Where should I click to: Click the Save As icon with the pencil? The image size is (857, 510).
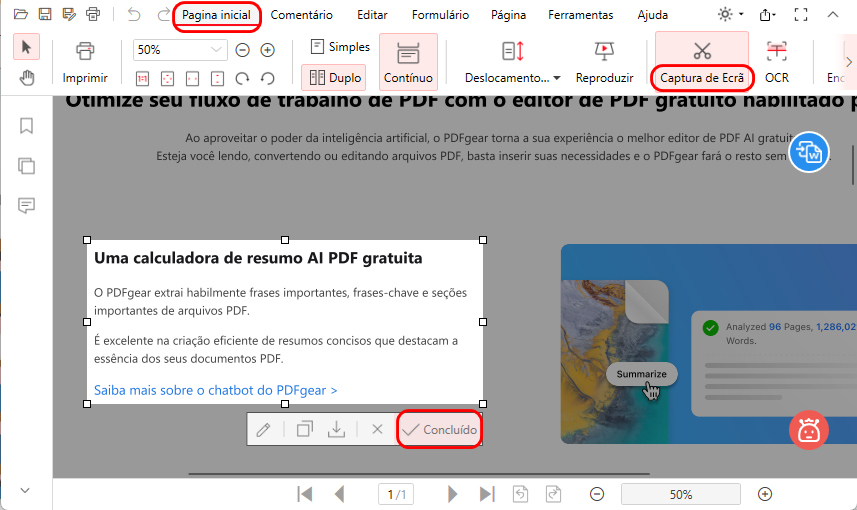pos(69,14)
